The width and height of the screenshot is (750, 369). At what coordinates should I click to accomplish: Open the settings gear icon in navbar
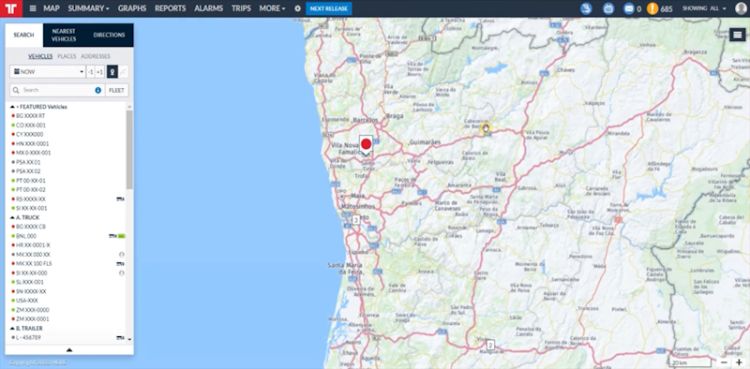tap(298, 9)
